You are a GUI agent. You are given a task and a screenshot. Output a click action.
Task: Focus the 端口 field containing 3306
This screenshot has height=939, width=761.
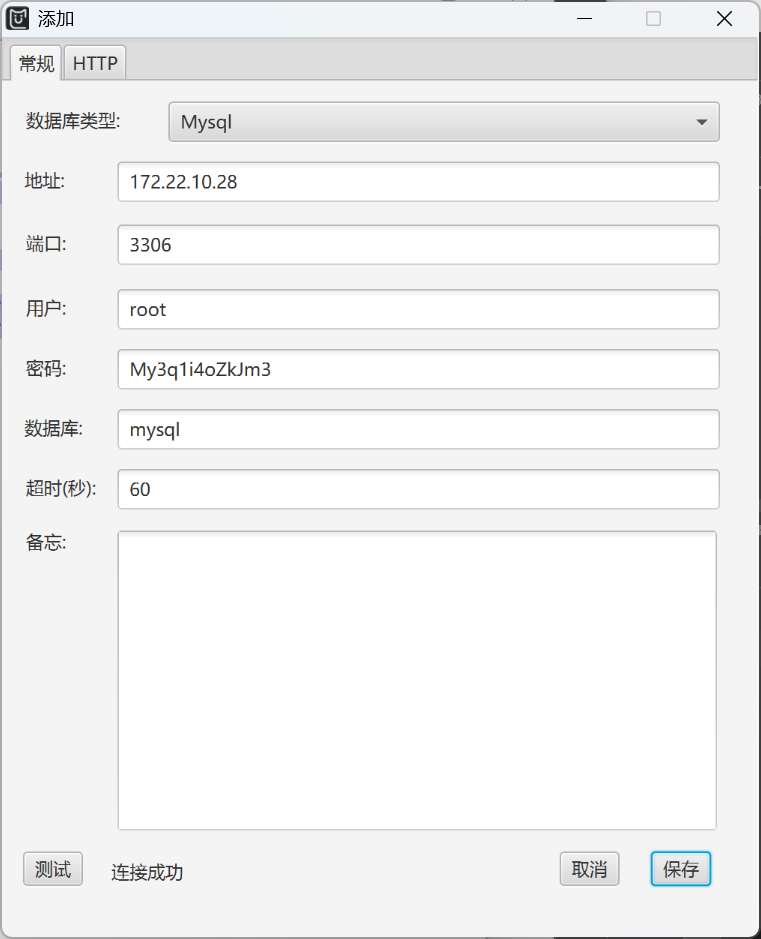(418, 244)
